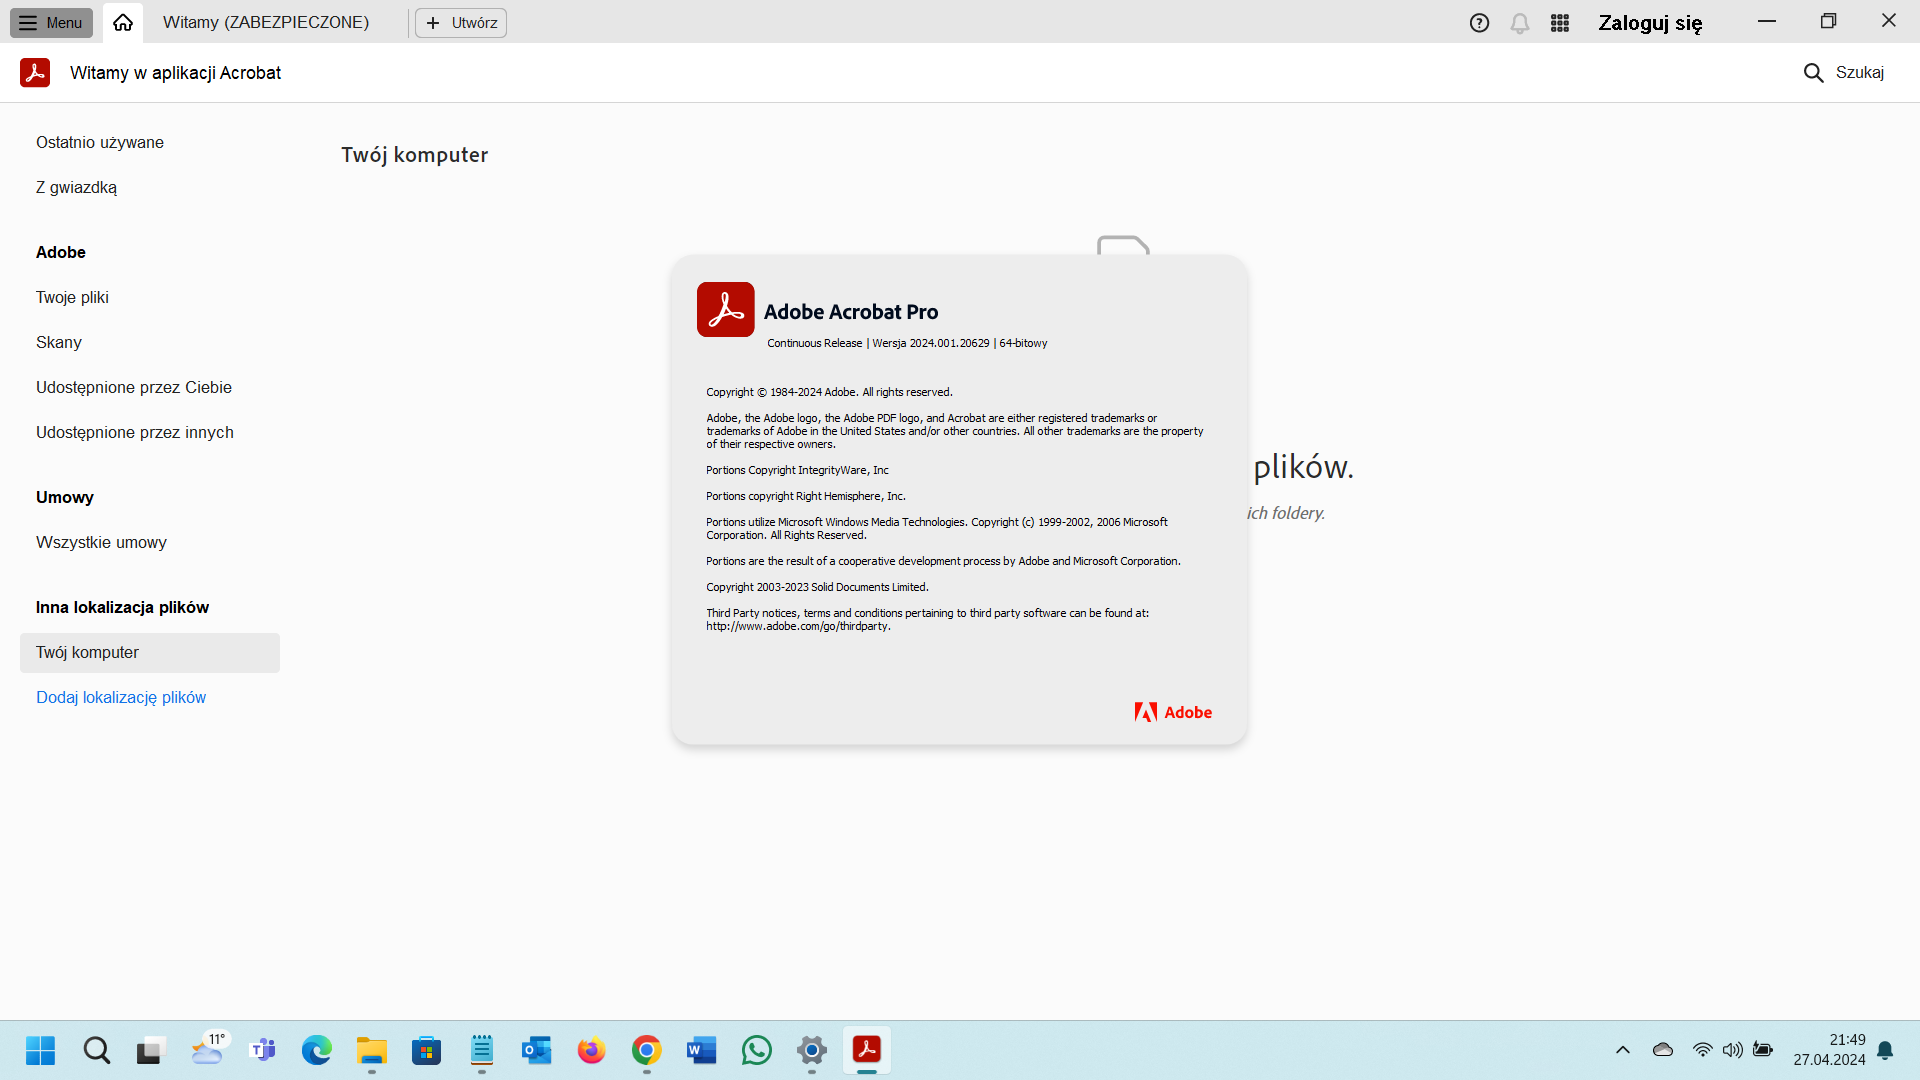Viewport: 1920px width, 1080px height.
Task: Select Skany in the sidebar
Action: [59, 342]
